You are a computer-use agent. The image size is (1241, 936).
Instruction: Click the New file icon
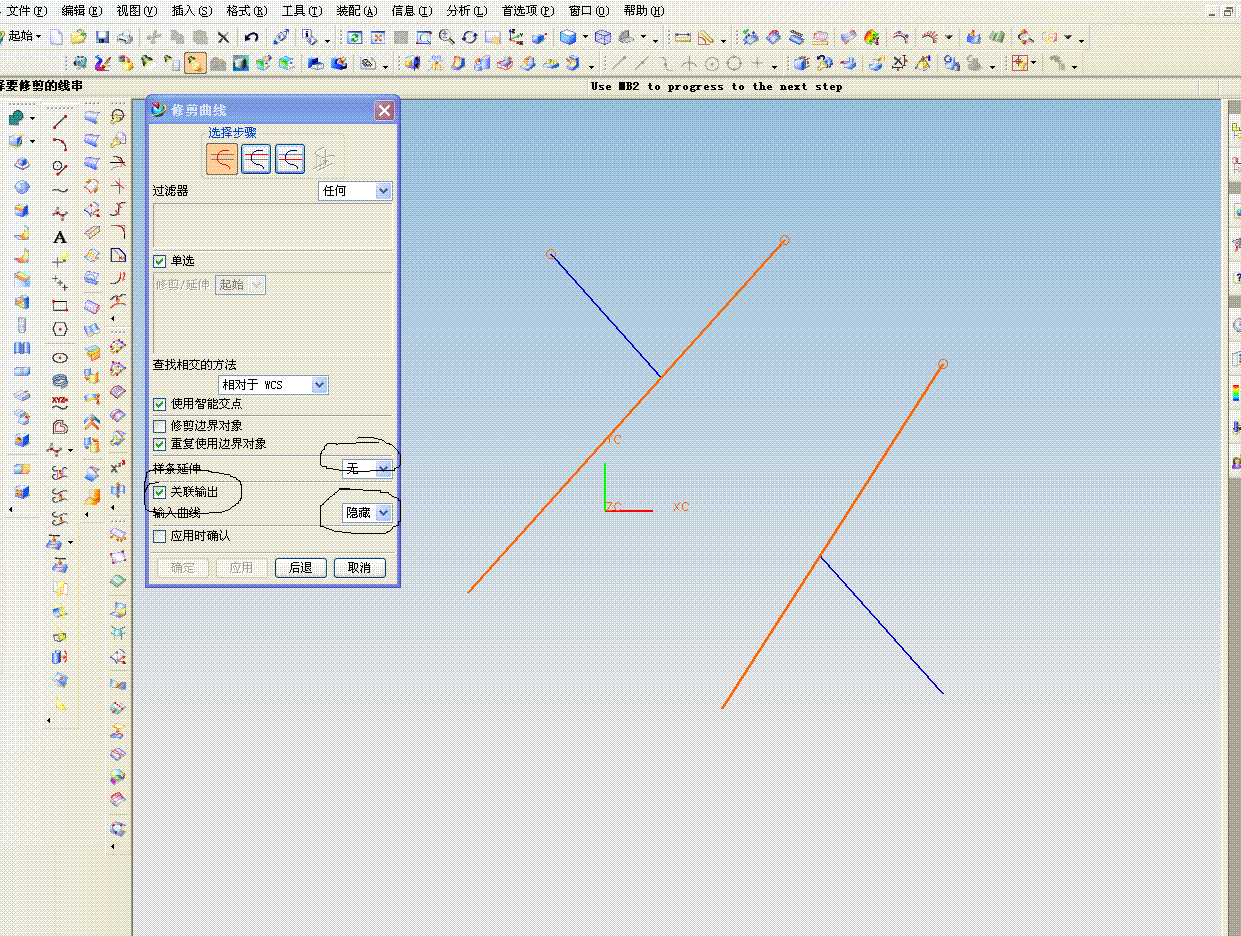pyautogui.click(x=57, y=38)
